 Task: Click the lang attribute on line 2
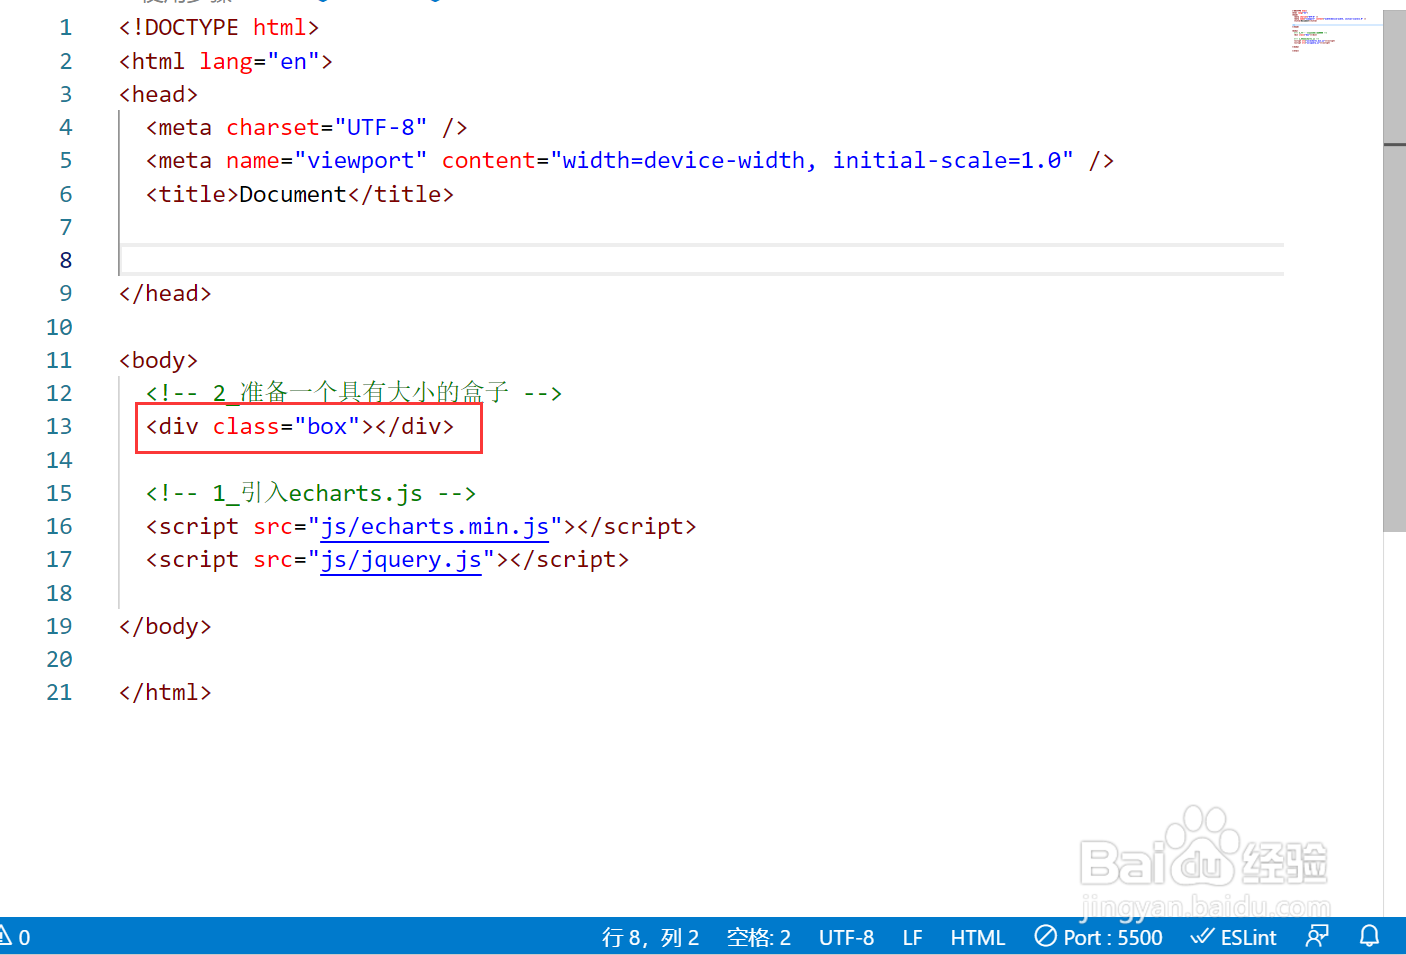(x=226, y=62)
